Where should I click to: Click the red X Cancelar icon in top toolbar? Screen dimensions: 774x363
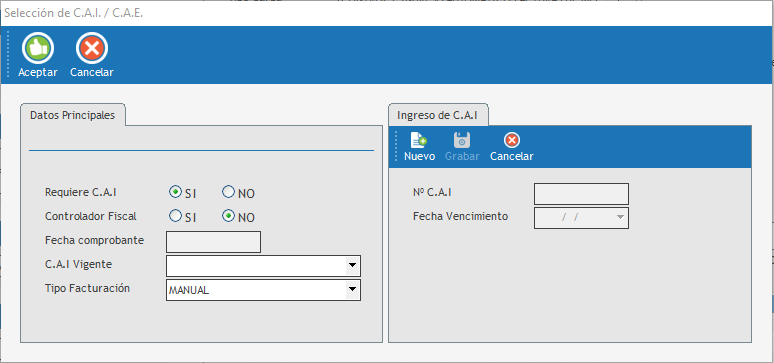[92, 48]
